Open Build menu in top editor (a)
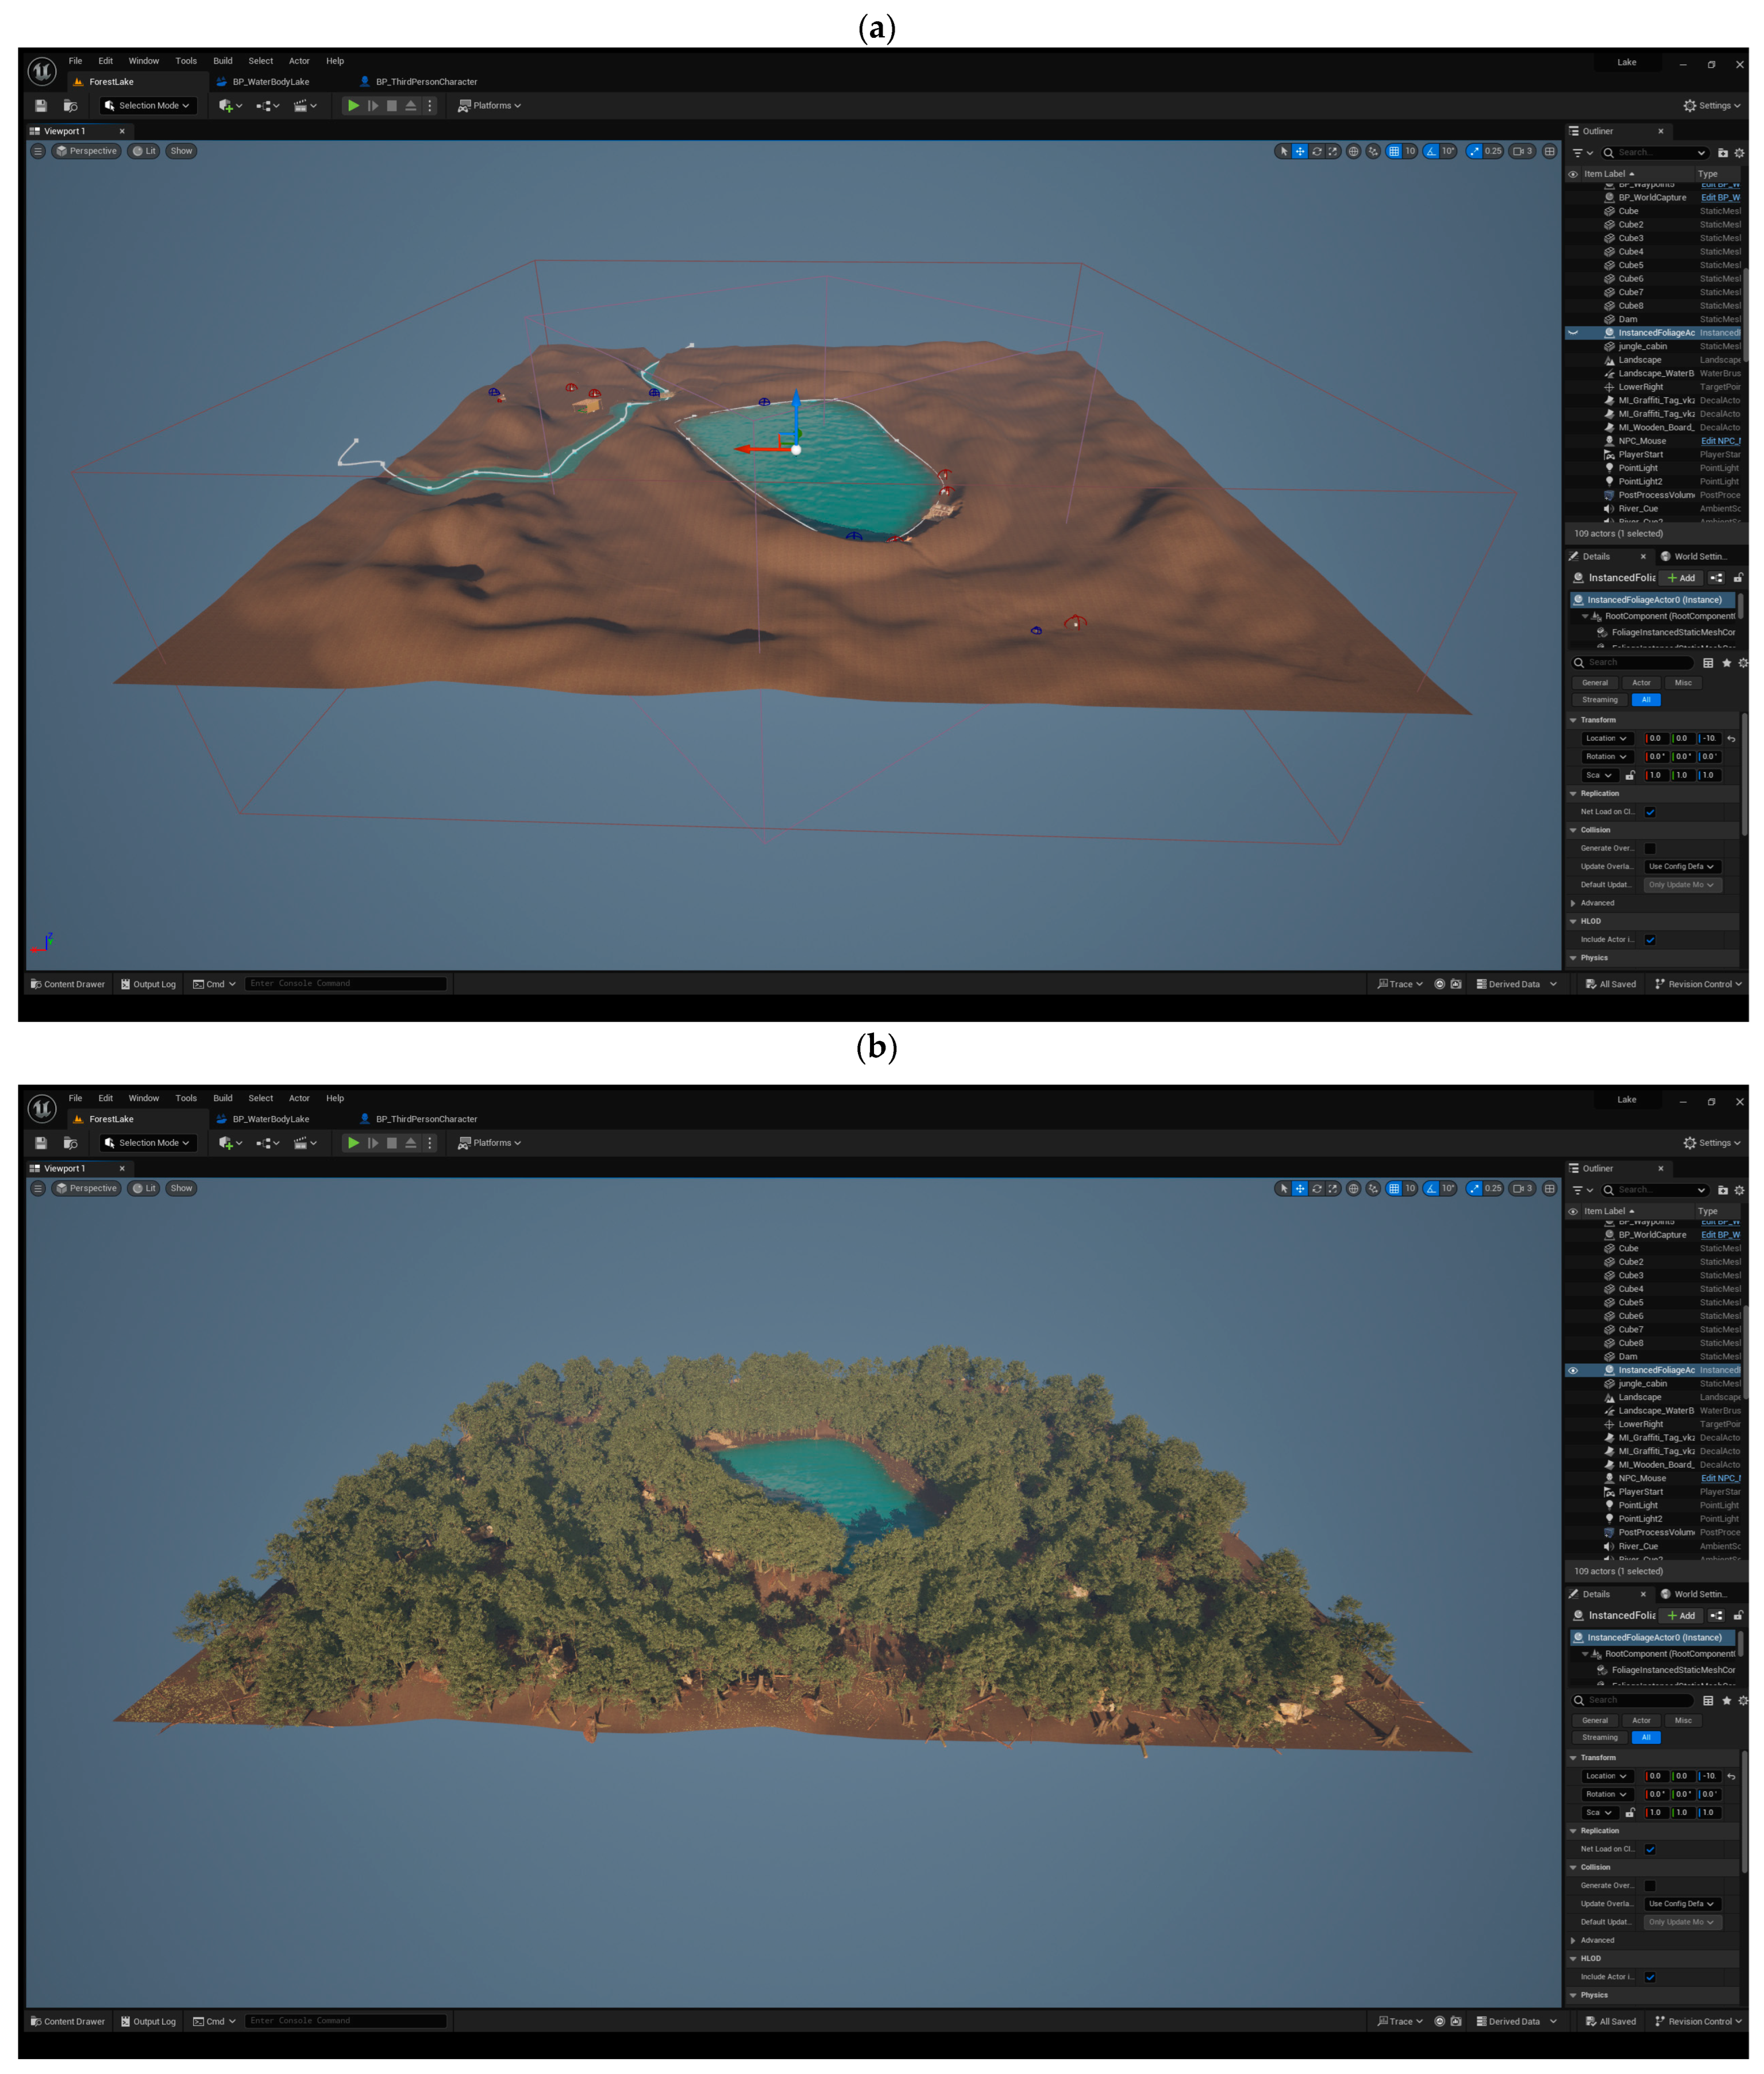 222,61
